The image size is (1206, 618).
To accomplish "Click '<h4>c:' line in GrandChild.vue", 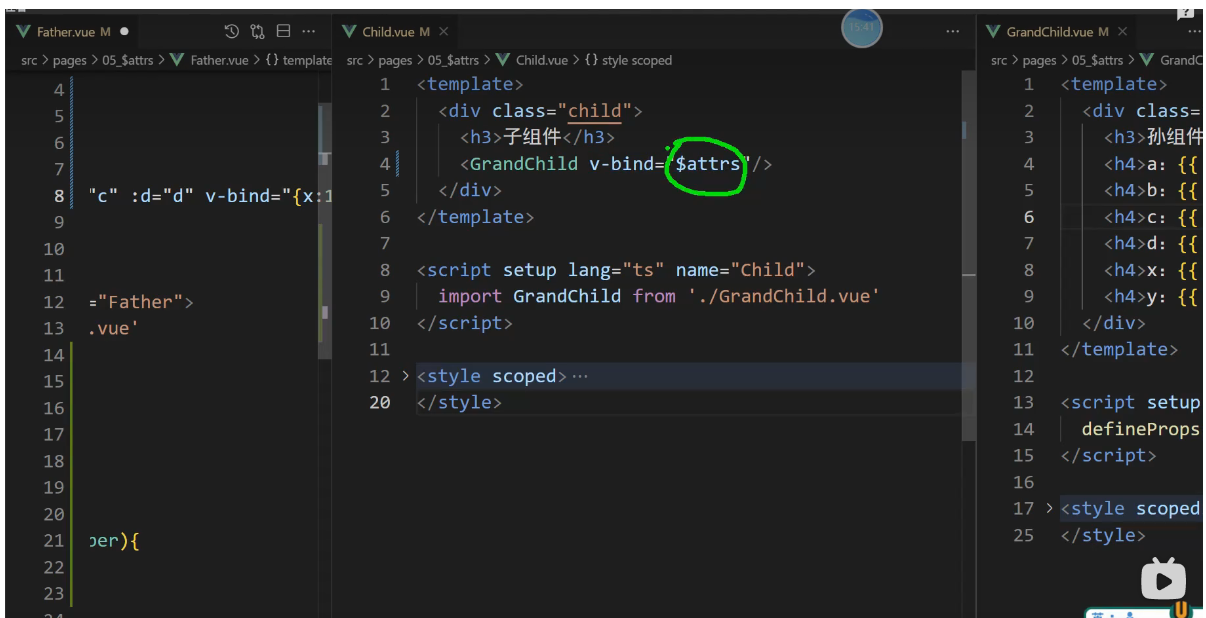I will pos(1151,217).
